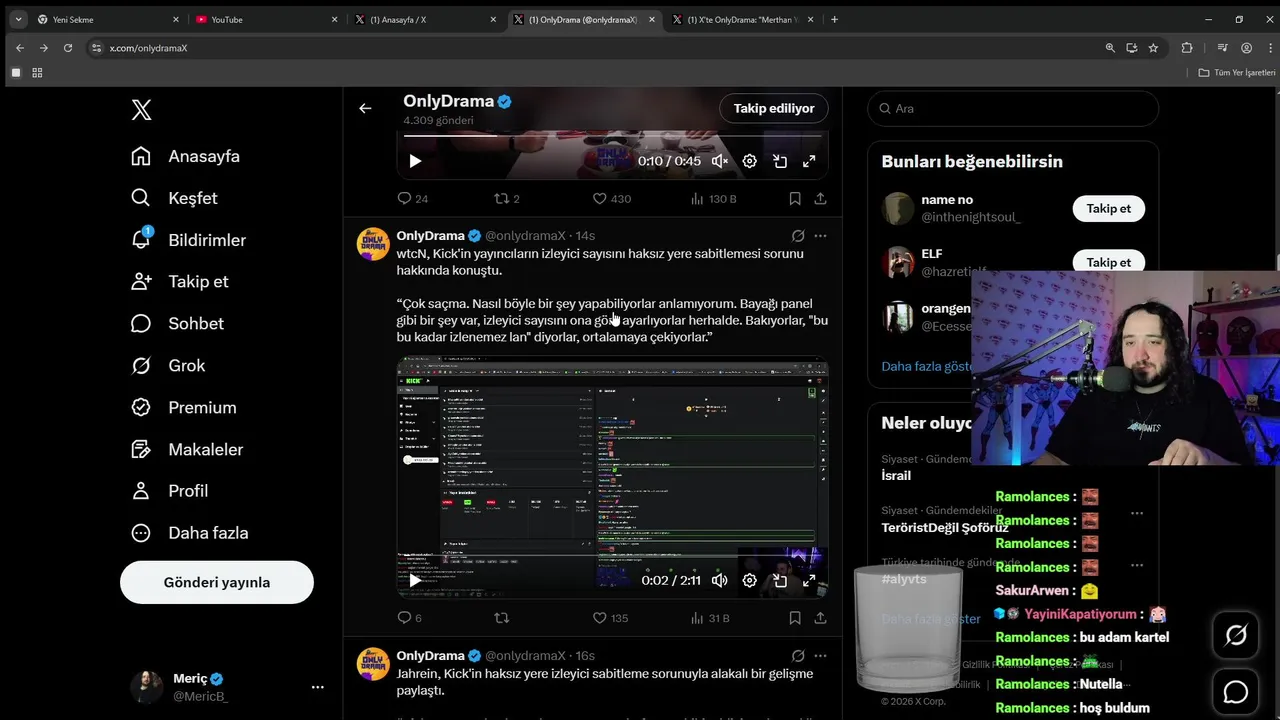Toggle picture-in-picture on wtcN video
Image resolution: width=1280 pixels, height=720 pixels.
(780, 580)
